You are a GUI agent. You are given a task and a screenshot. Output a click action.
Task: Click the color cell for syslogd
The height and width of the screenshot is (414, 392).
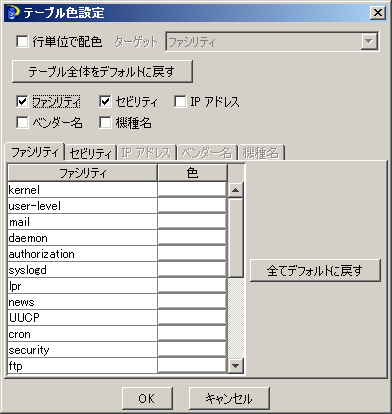point(192,270)
